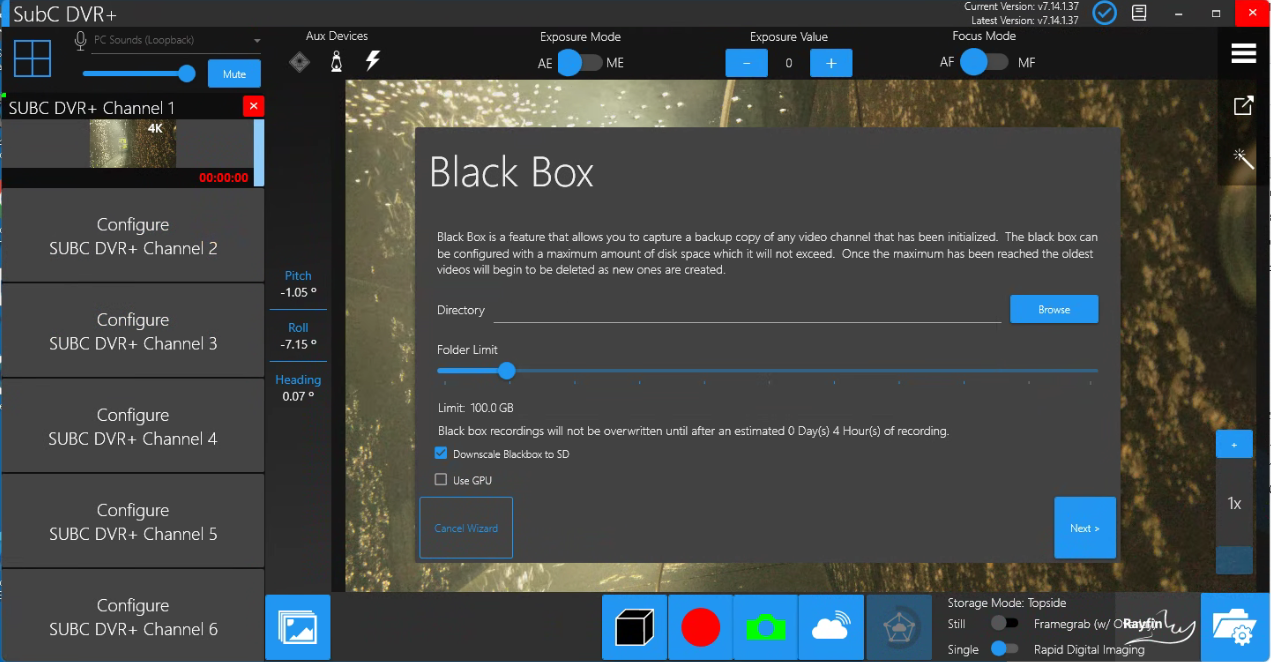Open the hamburger menu

click(x=1243, y=53)
